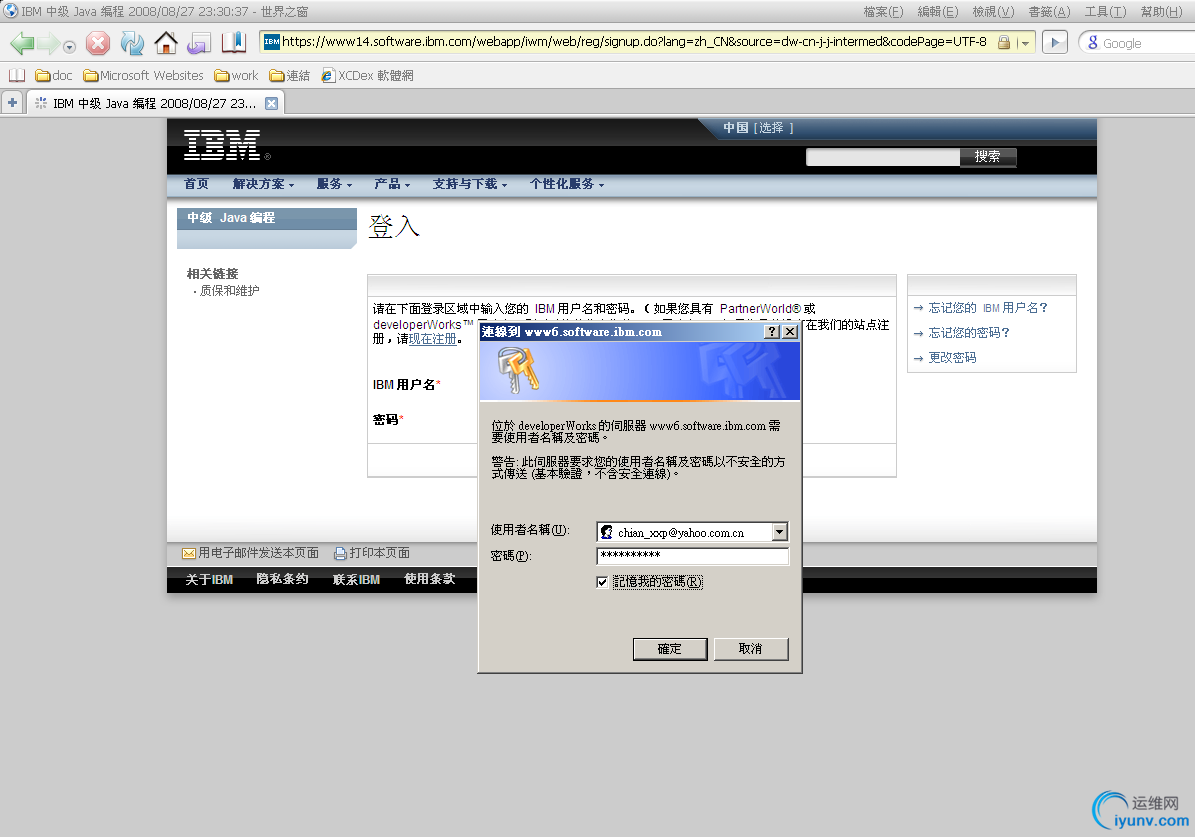Click the 联系IBM footer link

pos(356,579)
